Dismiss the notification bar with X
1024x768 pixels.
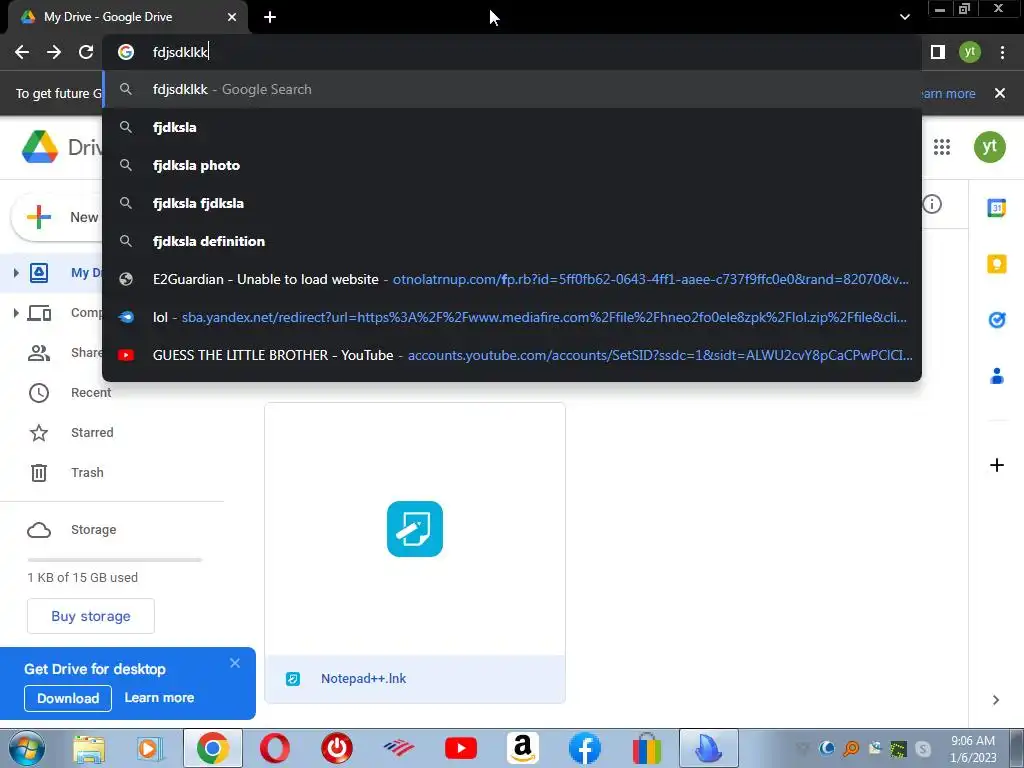1000,93
